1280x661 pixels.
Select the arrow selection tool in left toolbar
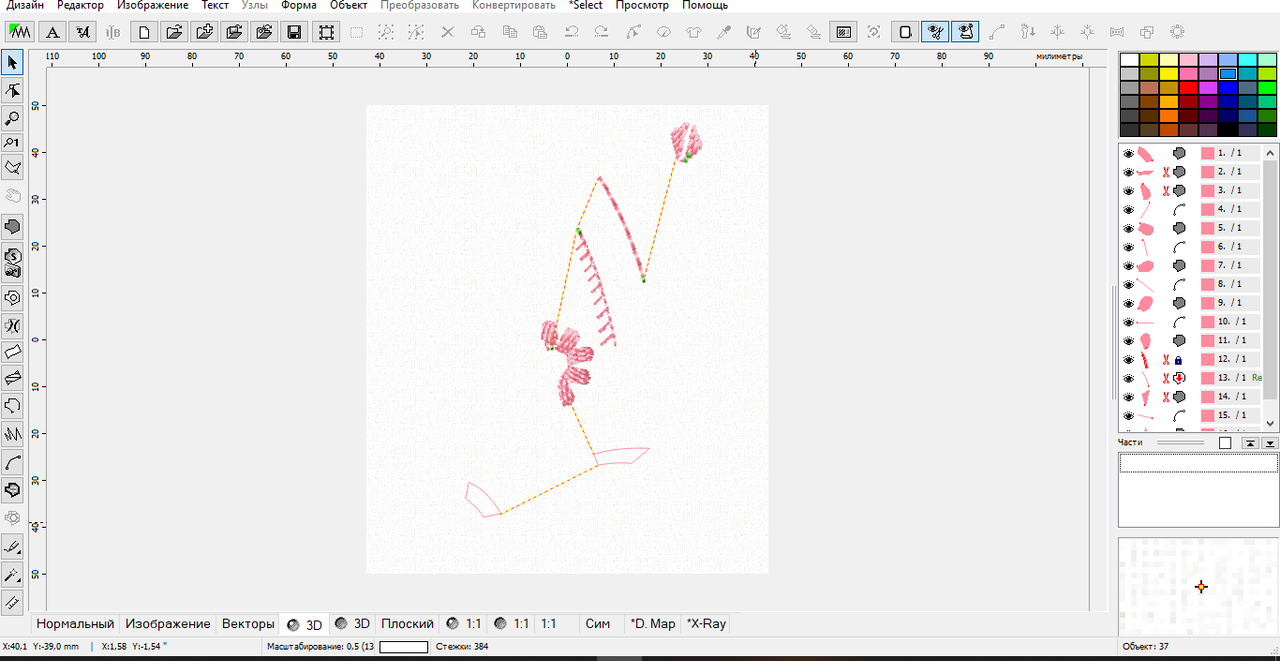coord(13,63)
